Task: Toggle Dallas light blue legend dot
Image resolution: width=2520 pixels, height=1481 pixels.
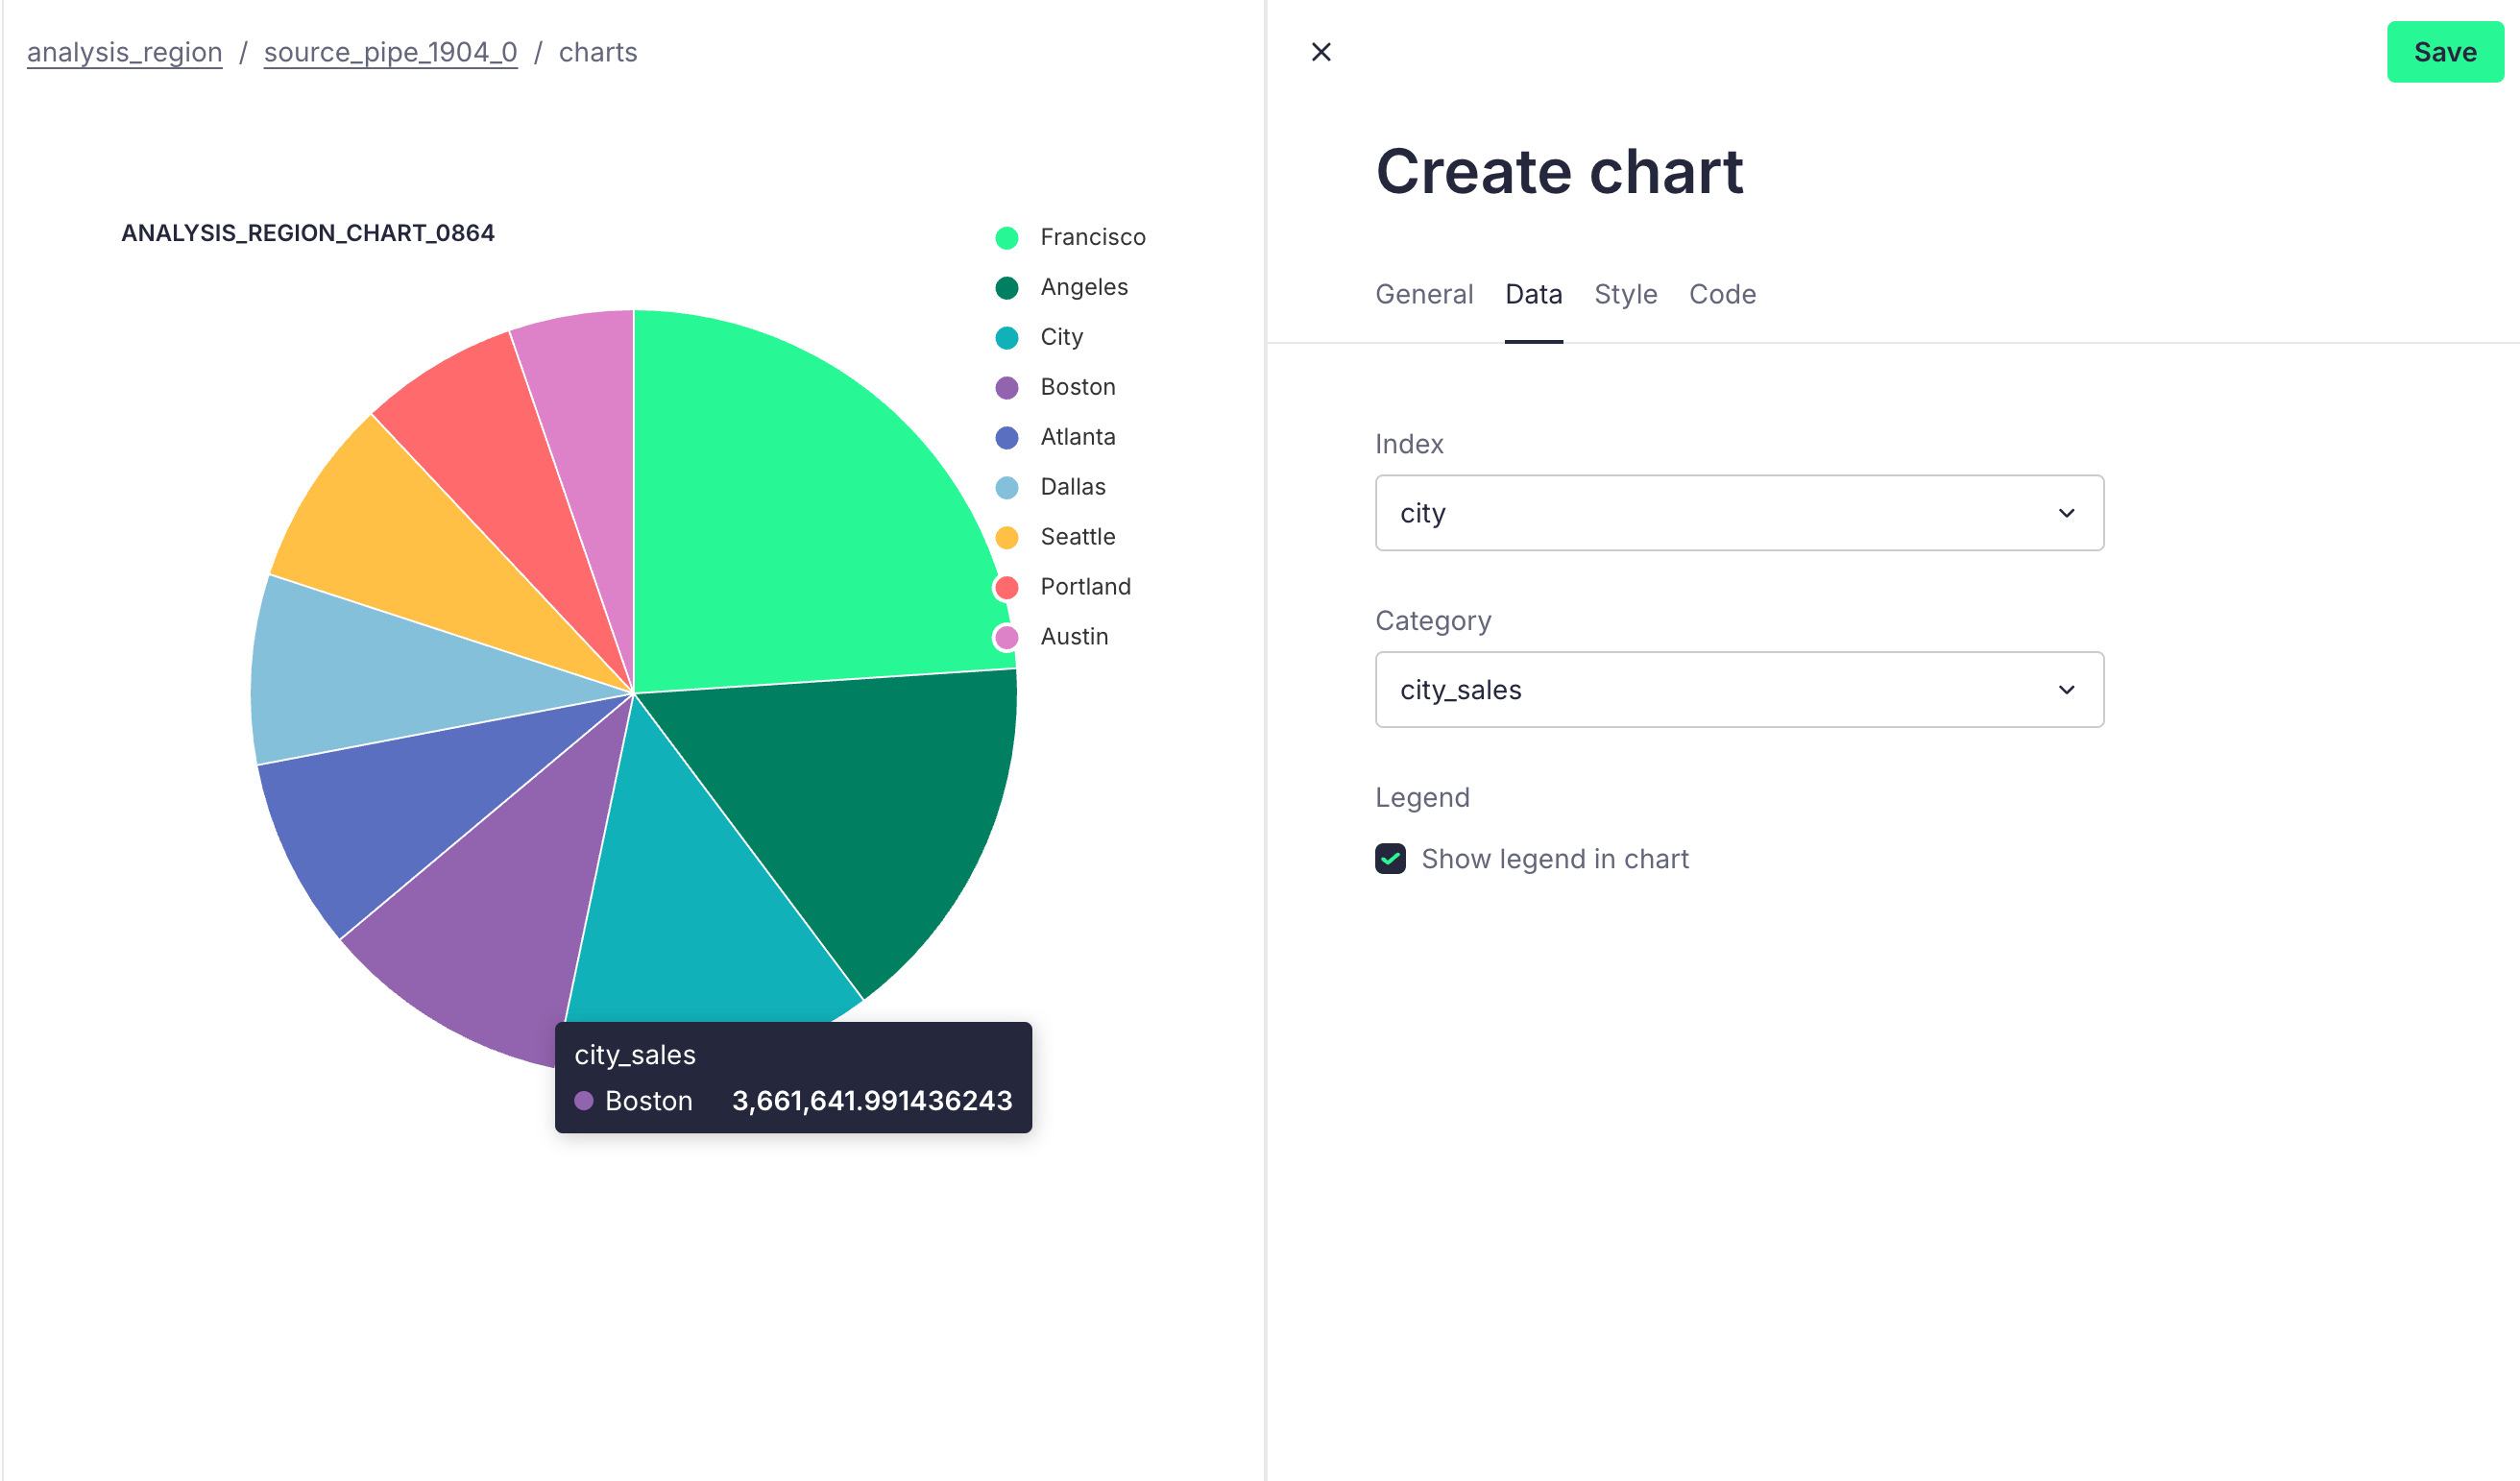Action: [1006, 488]
